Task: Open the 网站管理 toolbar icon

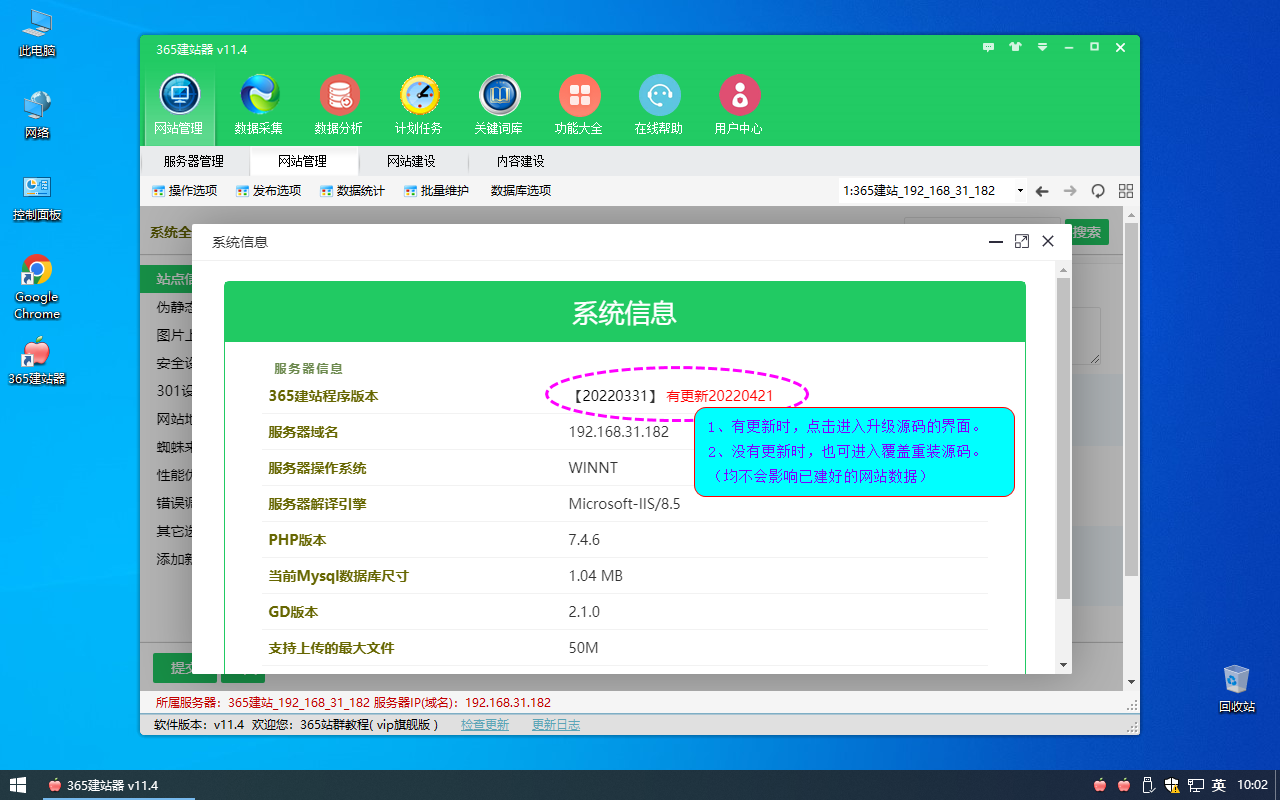Action: click(x=179, y=105)
